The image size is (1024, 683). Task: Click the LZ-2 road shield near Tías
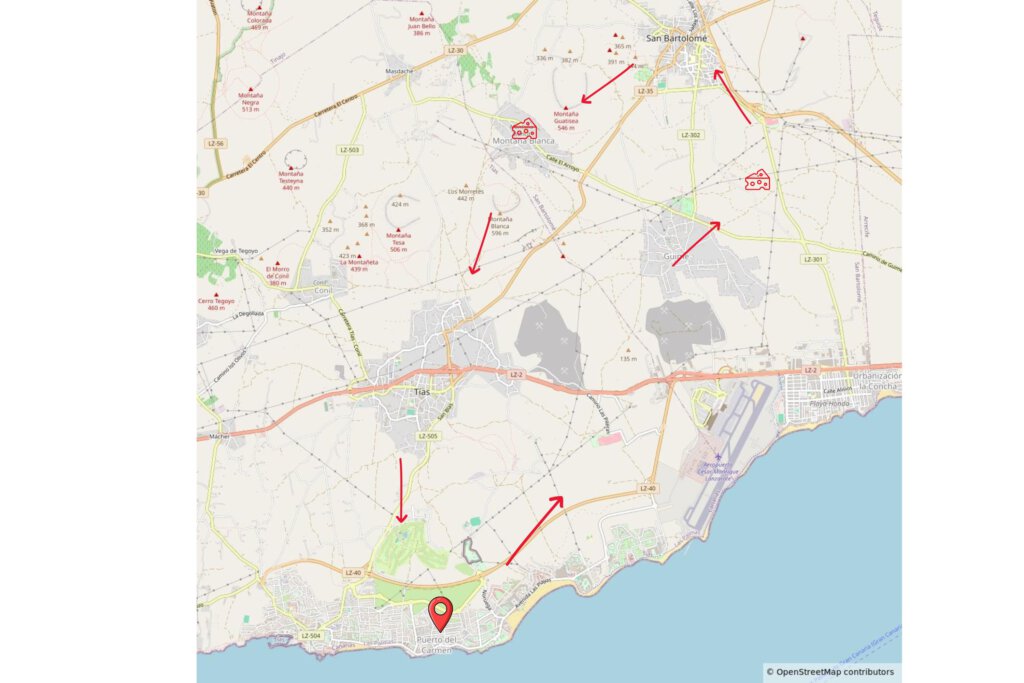516,375
